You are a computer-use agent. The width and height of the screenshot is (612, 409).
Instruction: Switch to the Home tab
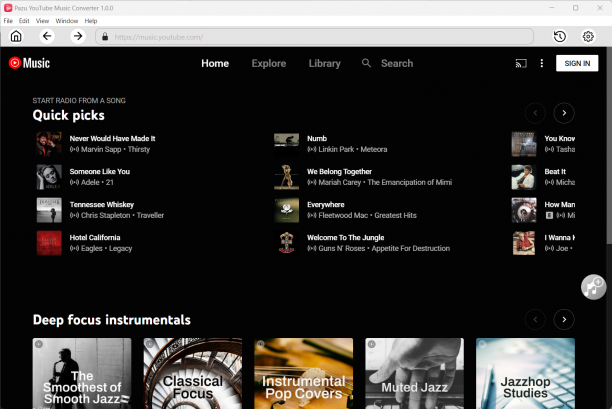pyautogui.click(x=215, y=63)
